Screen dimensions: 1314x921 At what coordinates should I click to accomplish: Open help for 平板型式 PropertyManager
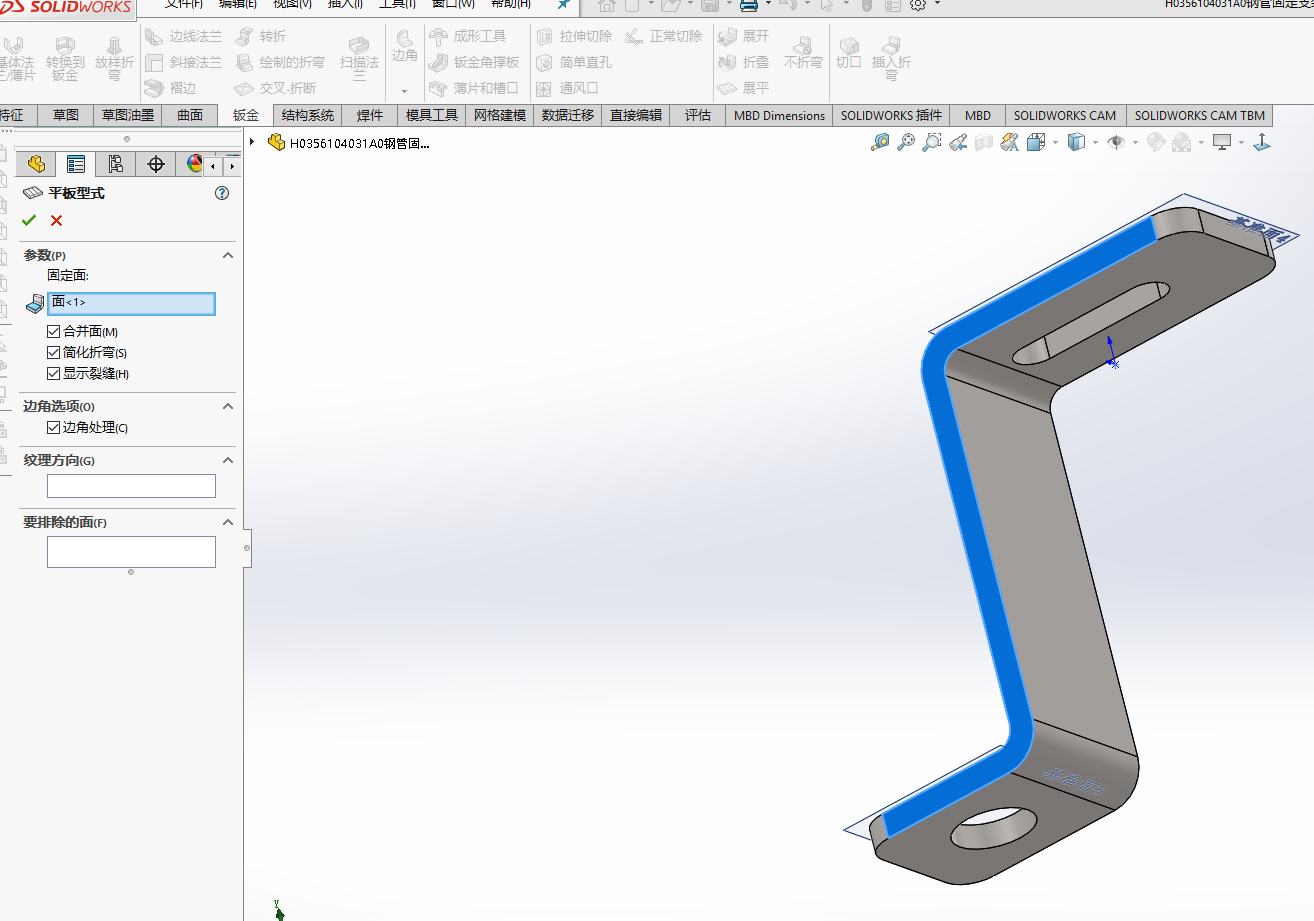tap(222, 193)
